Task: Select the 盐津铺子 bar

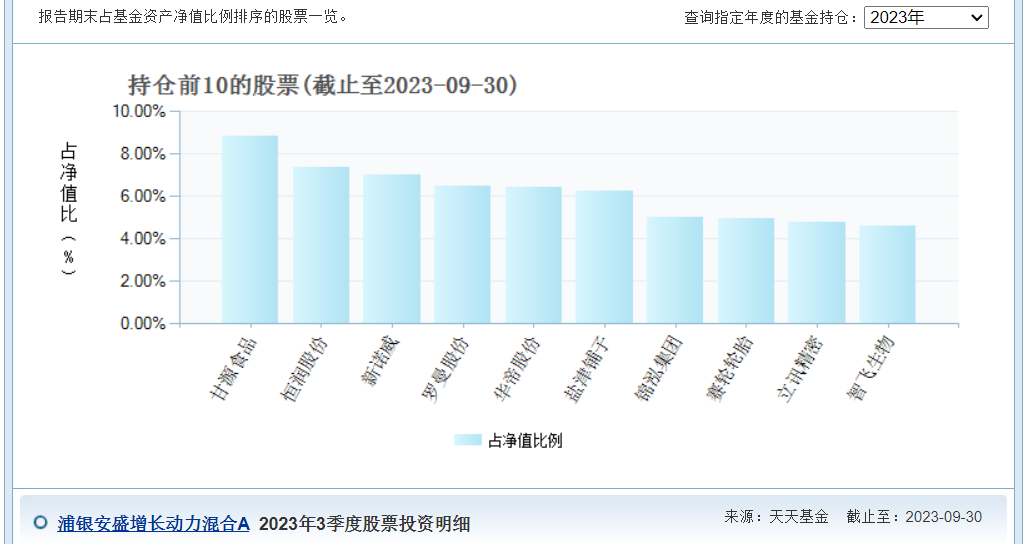Action: point(604,257)
